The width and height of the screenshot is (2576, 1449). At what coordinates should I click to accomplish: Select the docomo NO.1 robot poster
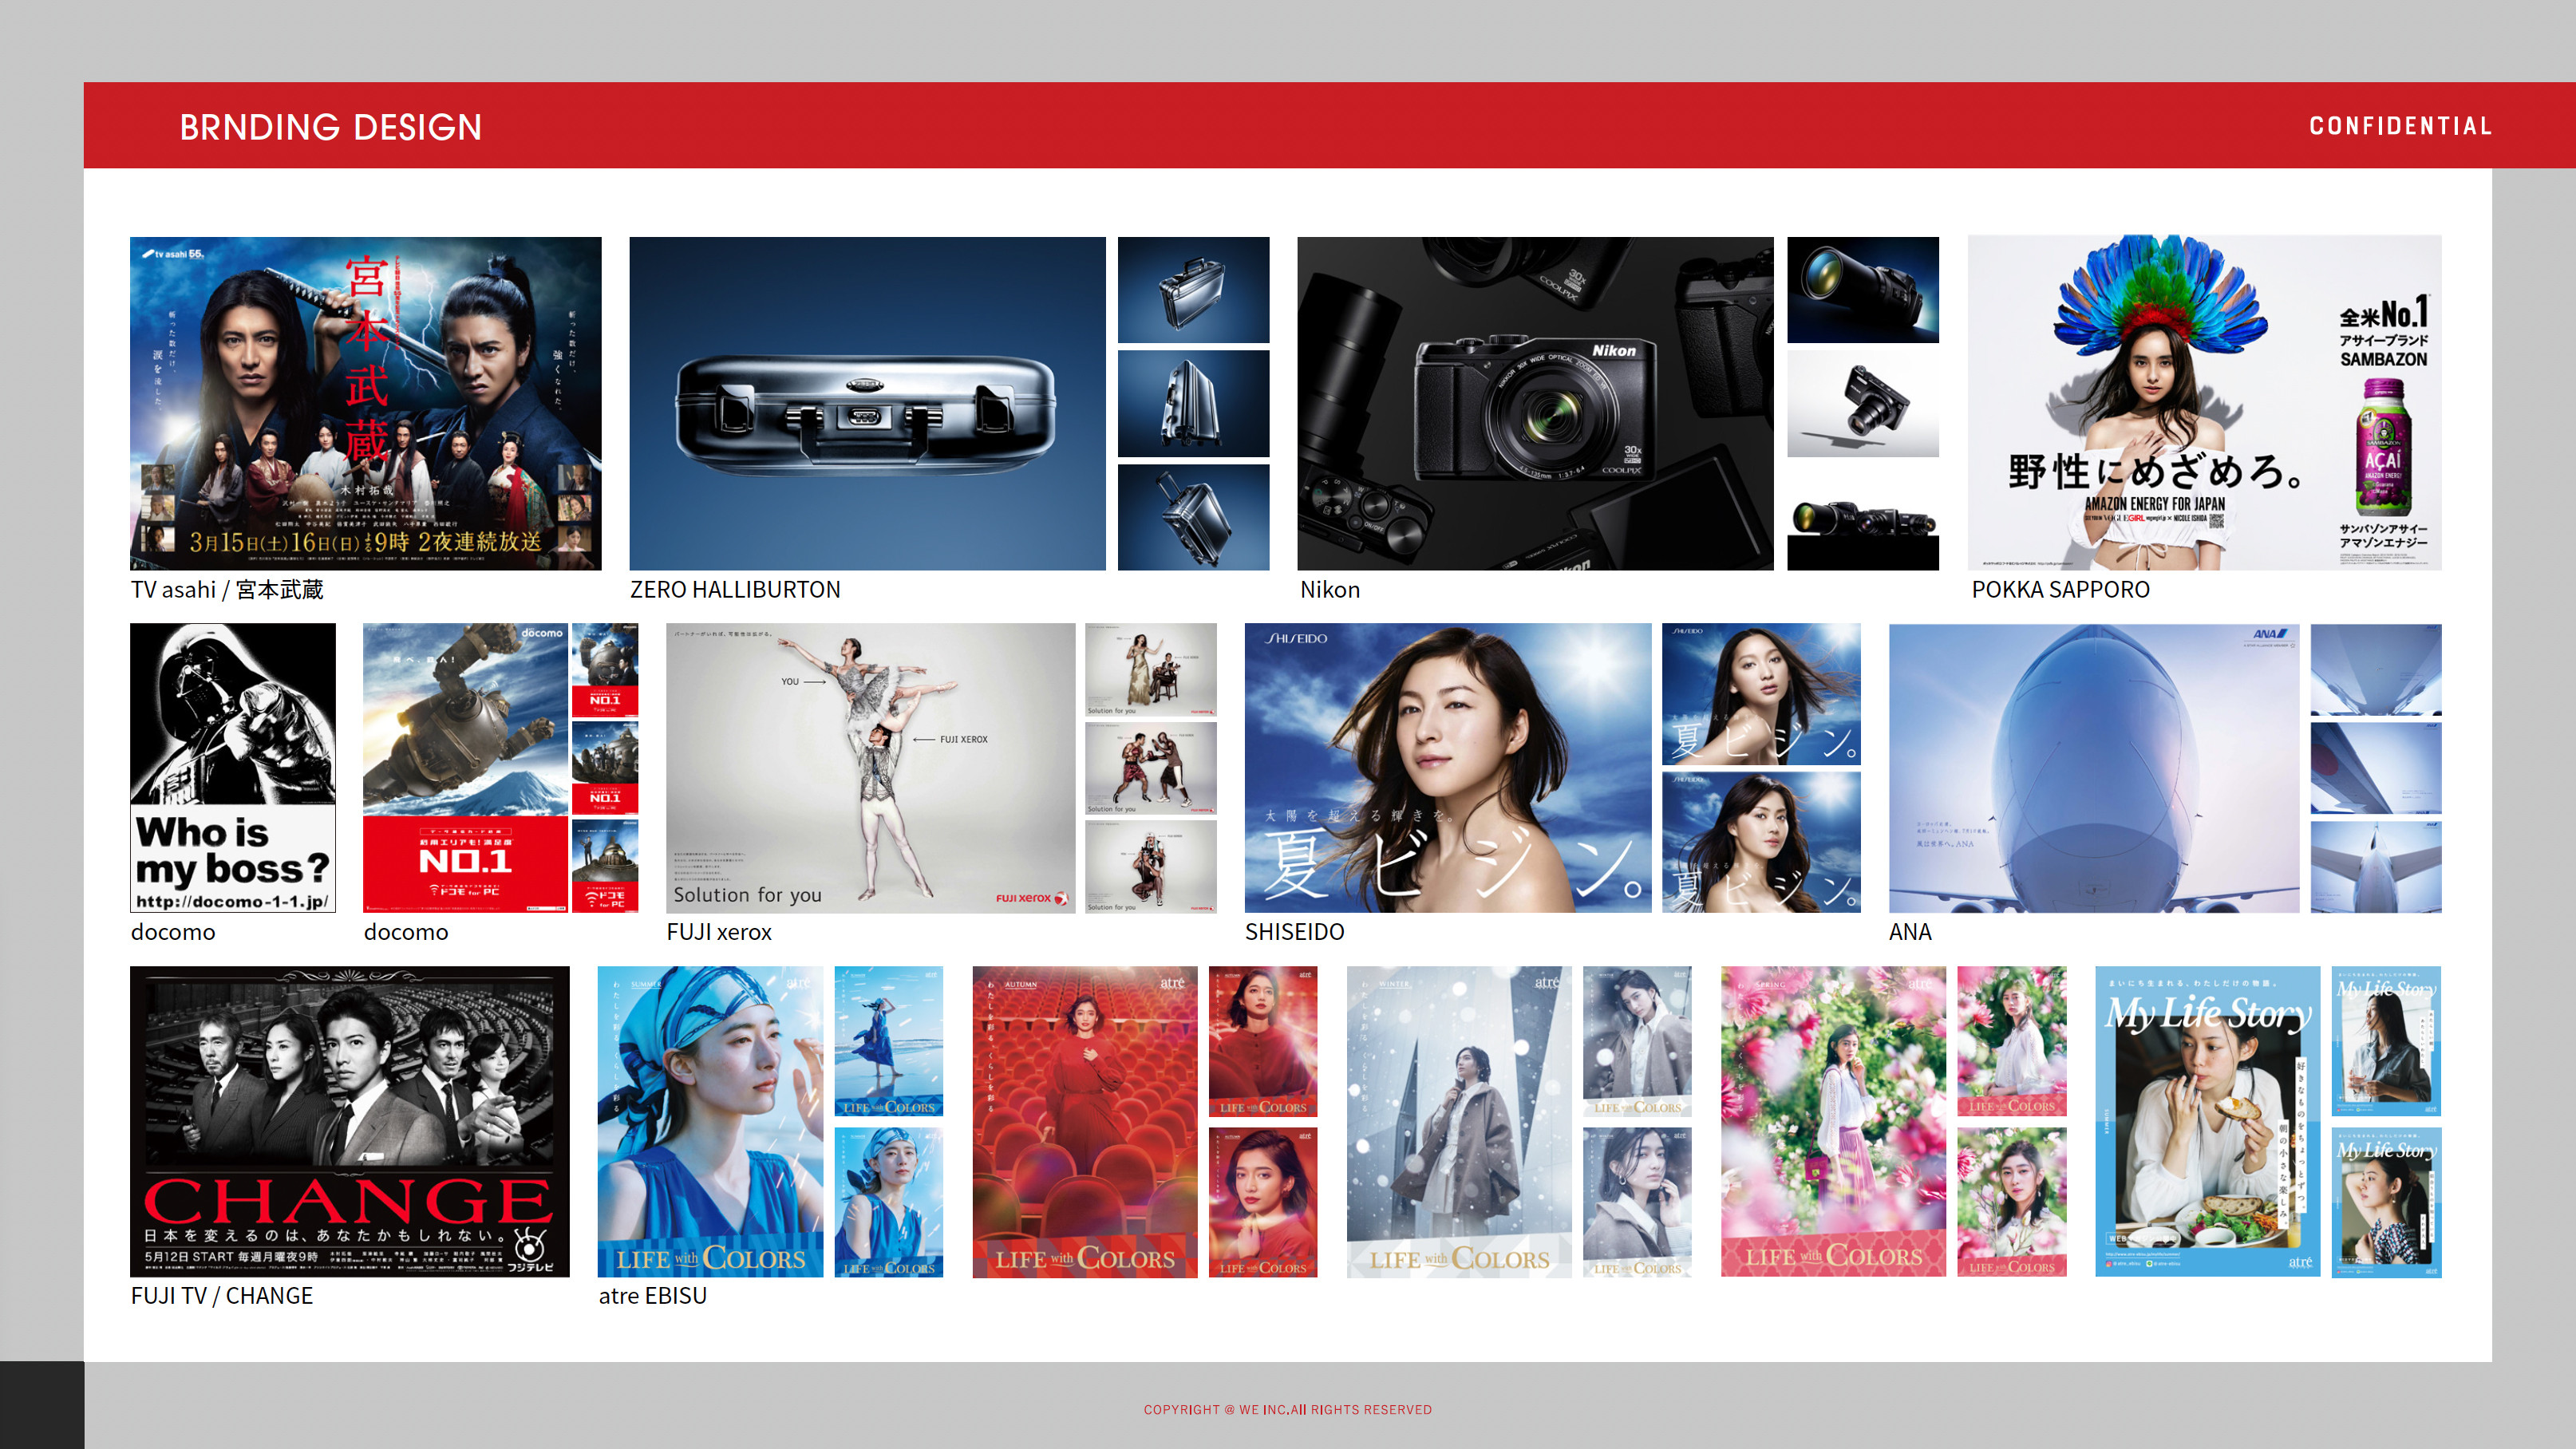click(464, 767)
